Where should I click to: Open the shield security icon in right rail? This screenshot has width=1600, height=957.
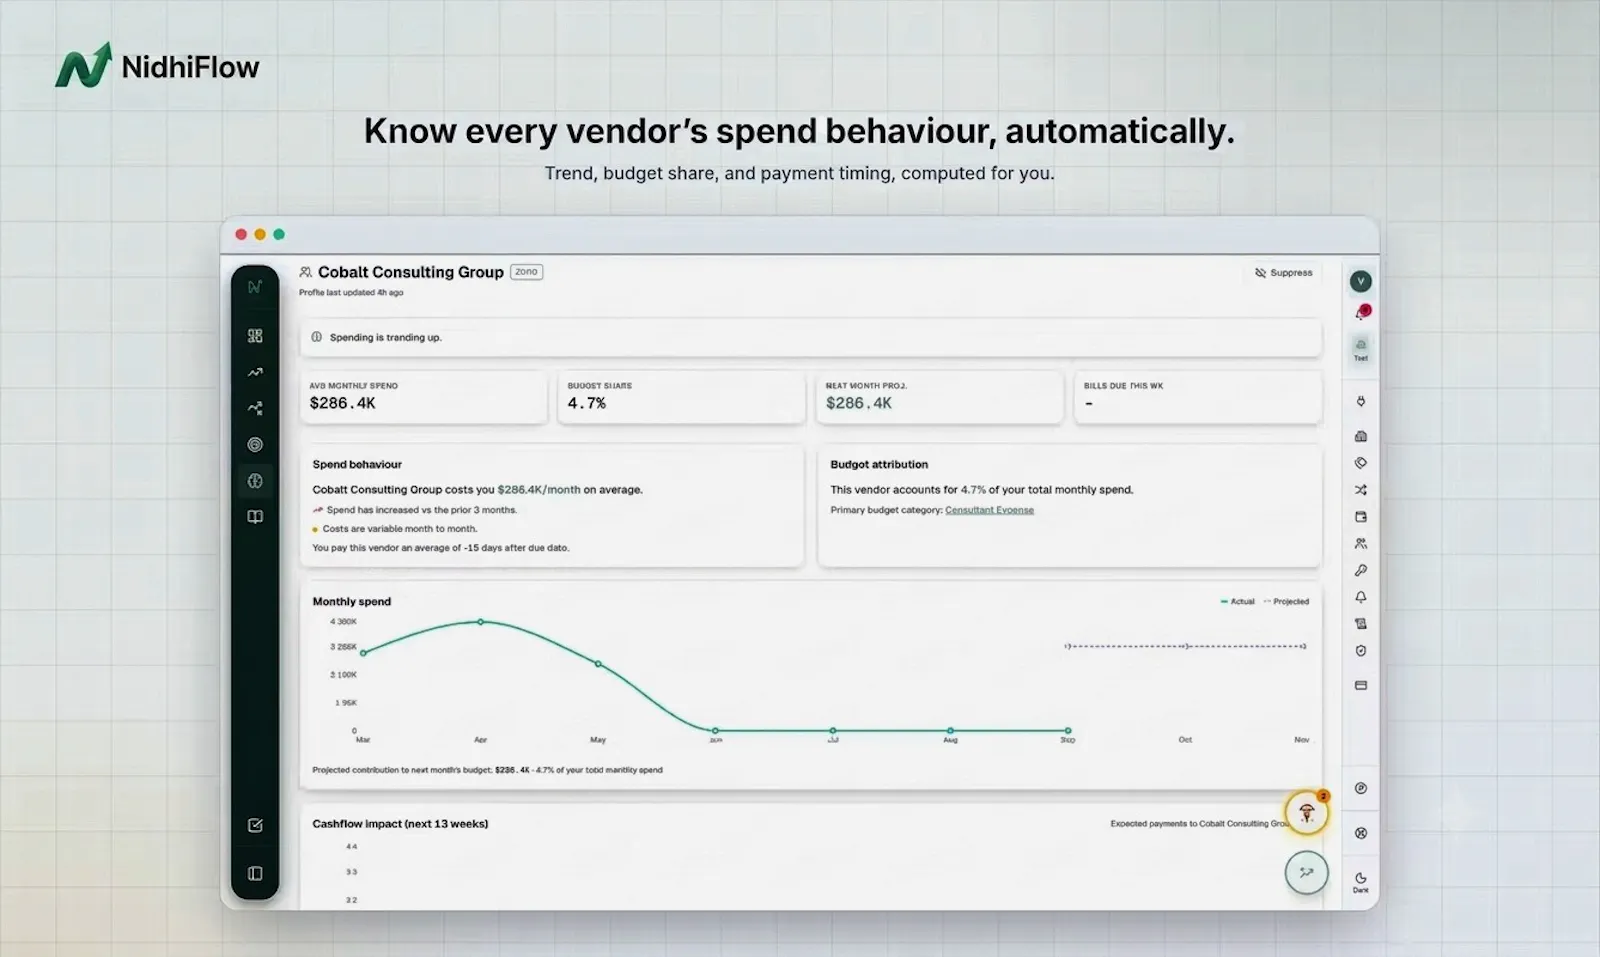point(1361,651)
